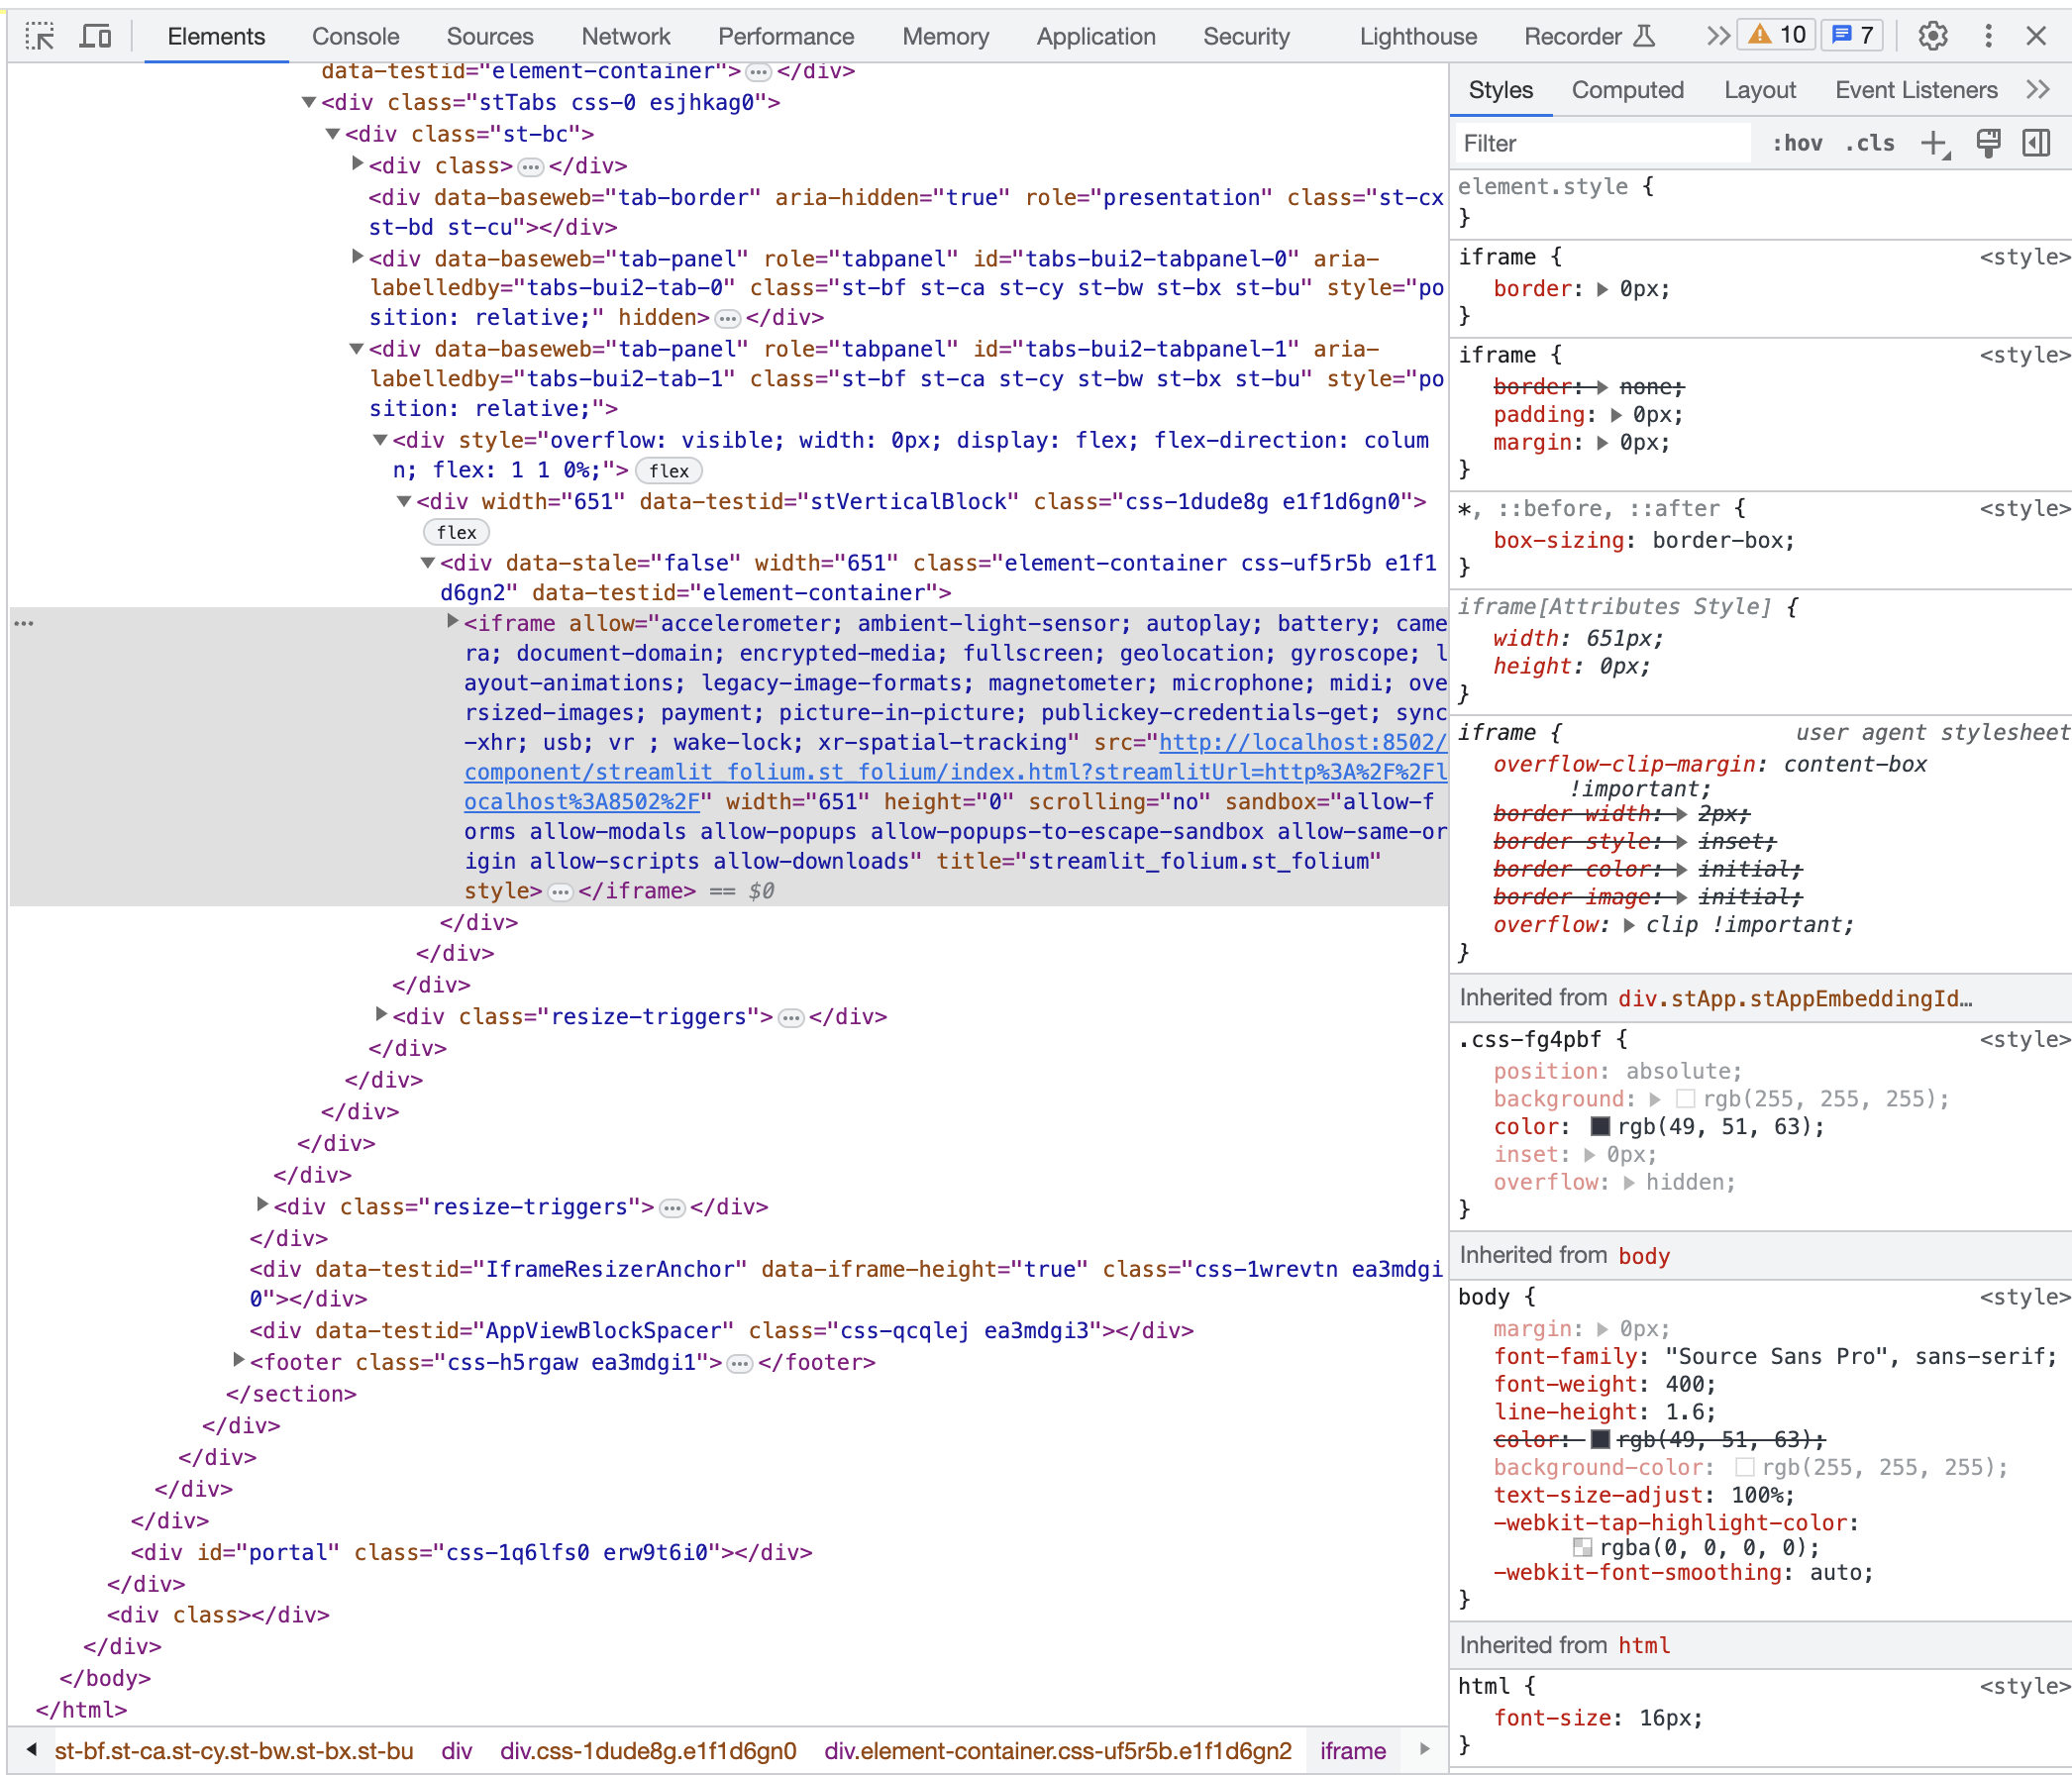The height and width of the screenshot is (1775, 2072).
Task: Collapse the tabs-bui2-tabpanel-1 div
Action: click(x=356, y=349)
